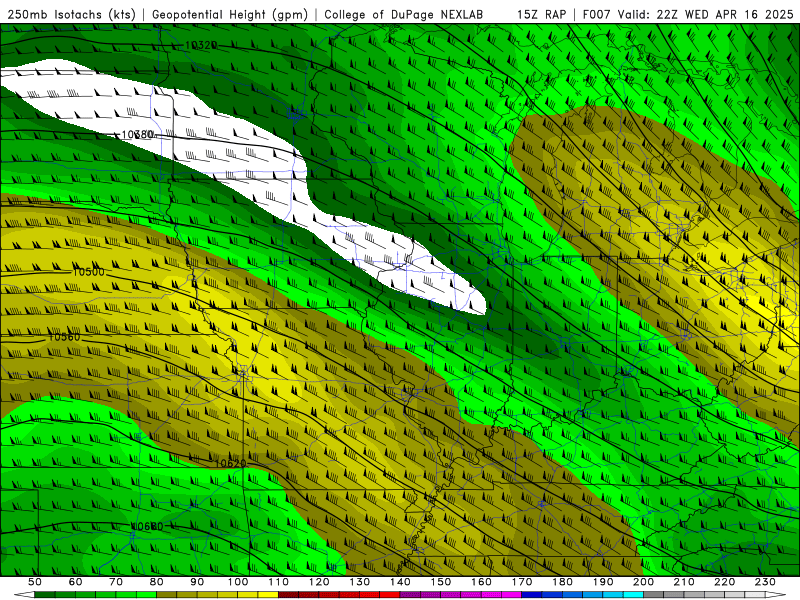The height and width of the screenshot is (600, 800).
Task: Click the "F007 Valid: 22Z WED APR 16 2025" text
Action: point(688,14)
